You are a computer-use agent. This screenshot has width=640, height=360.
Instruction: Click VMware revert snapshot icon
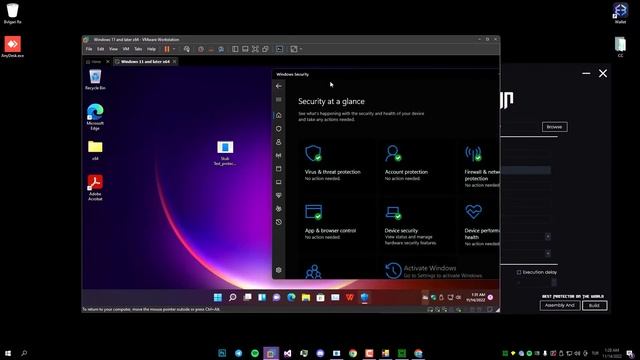[211, 49]
